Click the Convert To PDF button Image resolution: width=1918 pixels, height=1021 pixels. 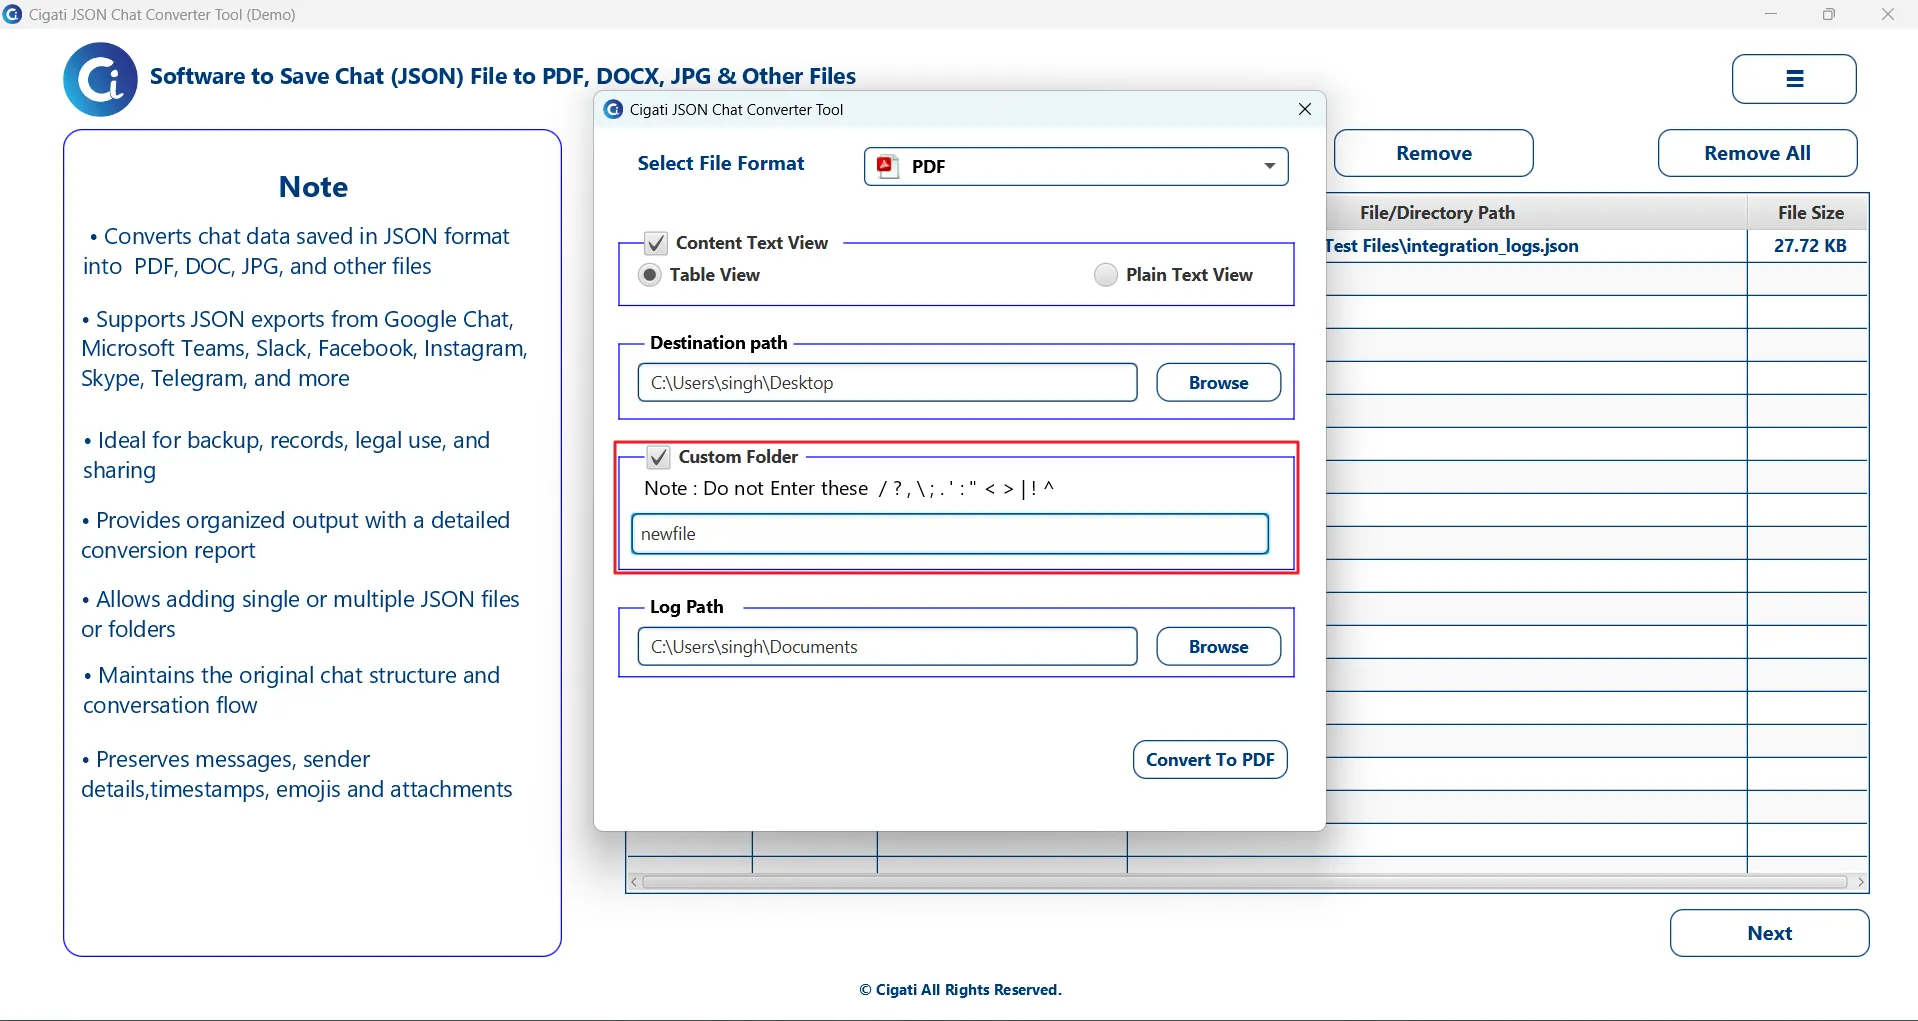click(1210, 760)
